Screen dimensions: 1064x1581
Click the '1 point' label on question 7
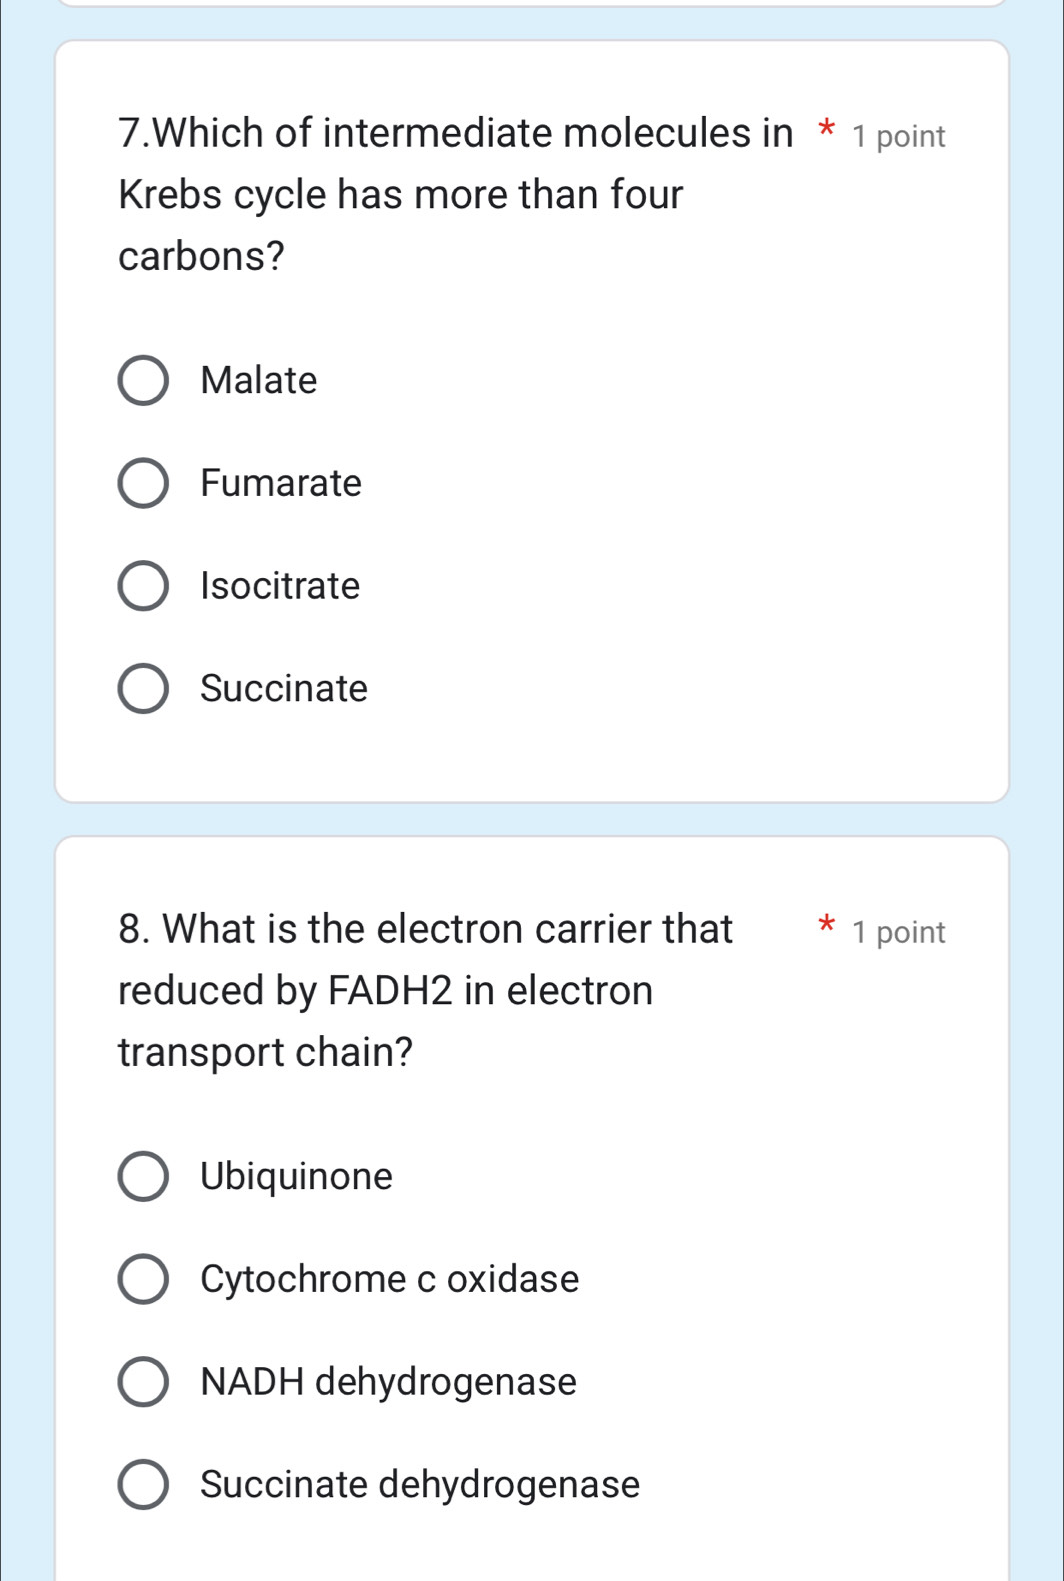click(x=897, y=135)
